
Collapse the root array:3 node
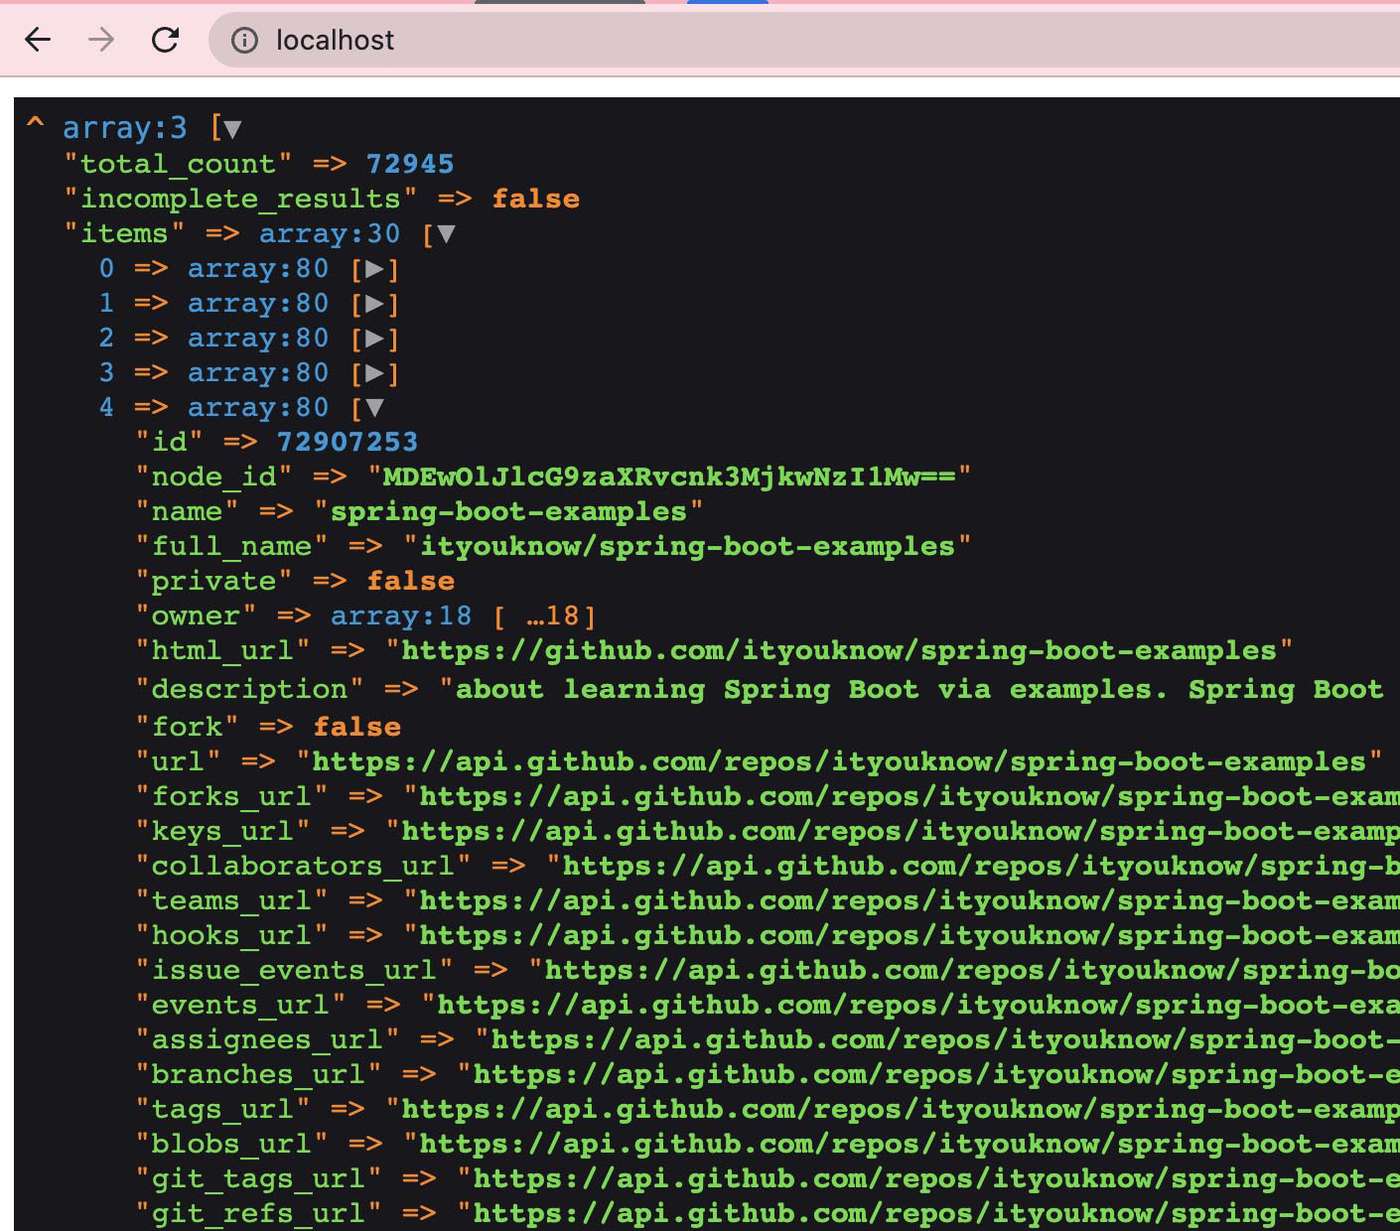click(x=232, y=127)
